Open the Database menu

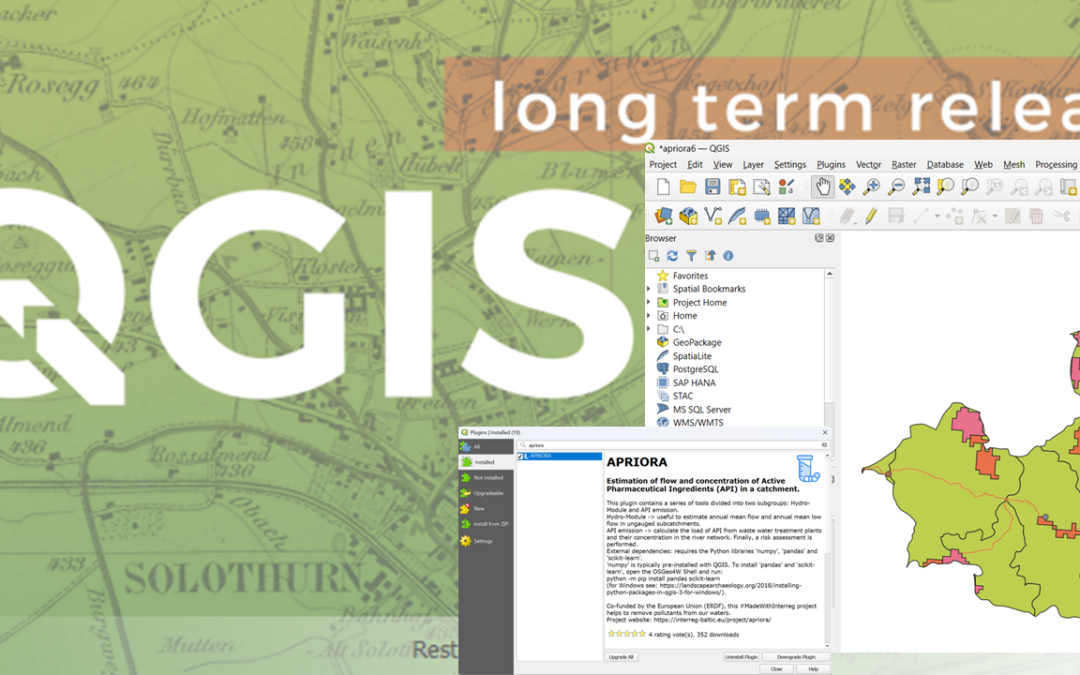(945, 165)
